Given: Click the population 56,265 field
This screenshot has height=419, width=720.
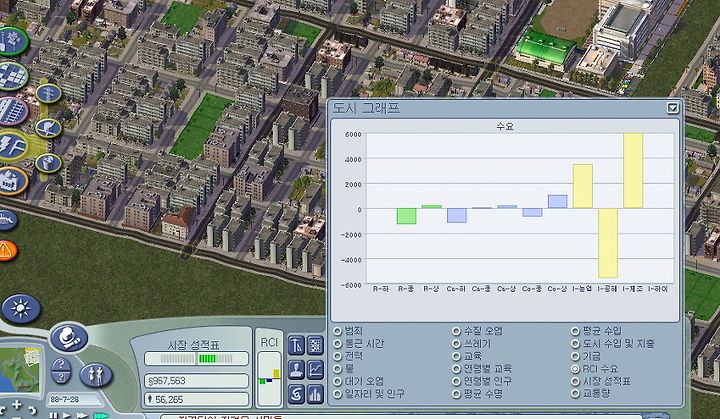Looking at the screenshot, I should point(196,399).
